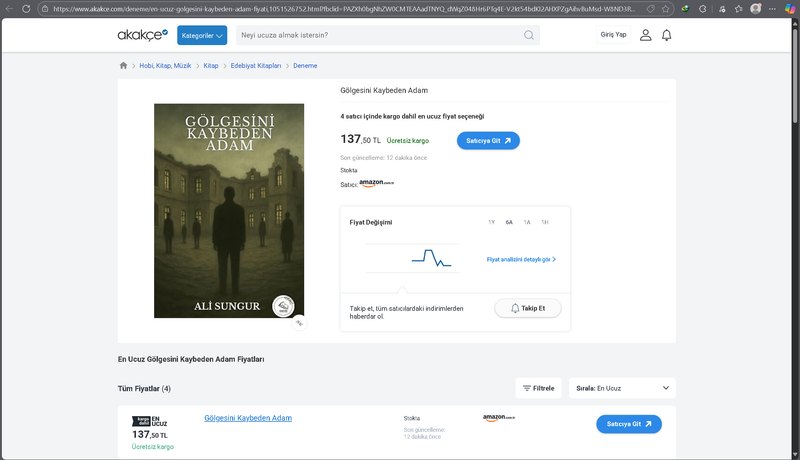Select the 6A price history range

coord(509,222)
